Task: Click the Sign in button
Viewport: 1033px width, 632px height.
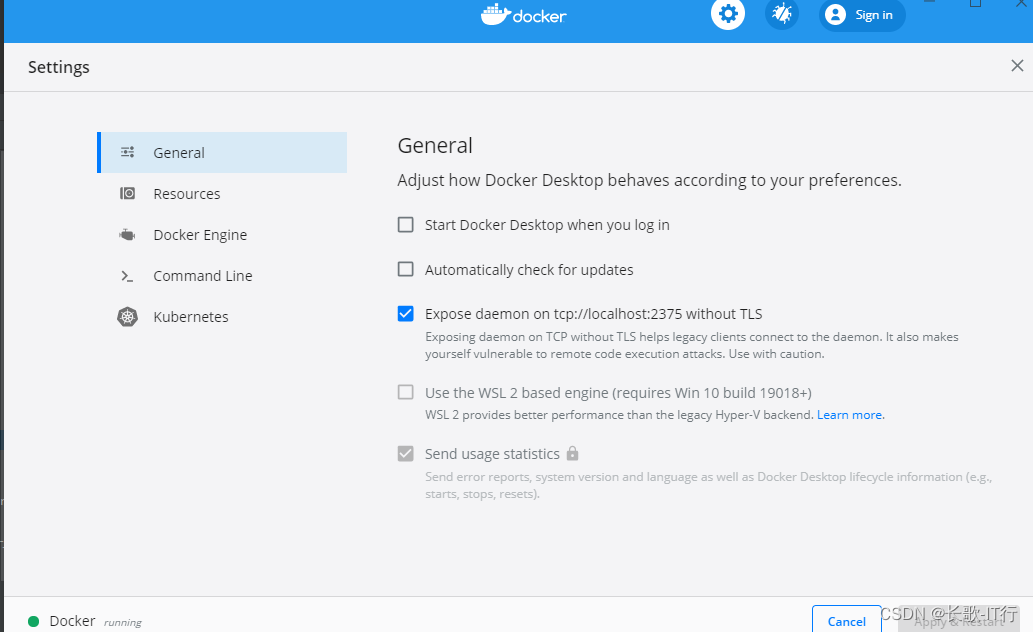Action: 862,14
